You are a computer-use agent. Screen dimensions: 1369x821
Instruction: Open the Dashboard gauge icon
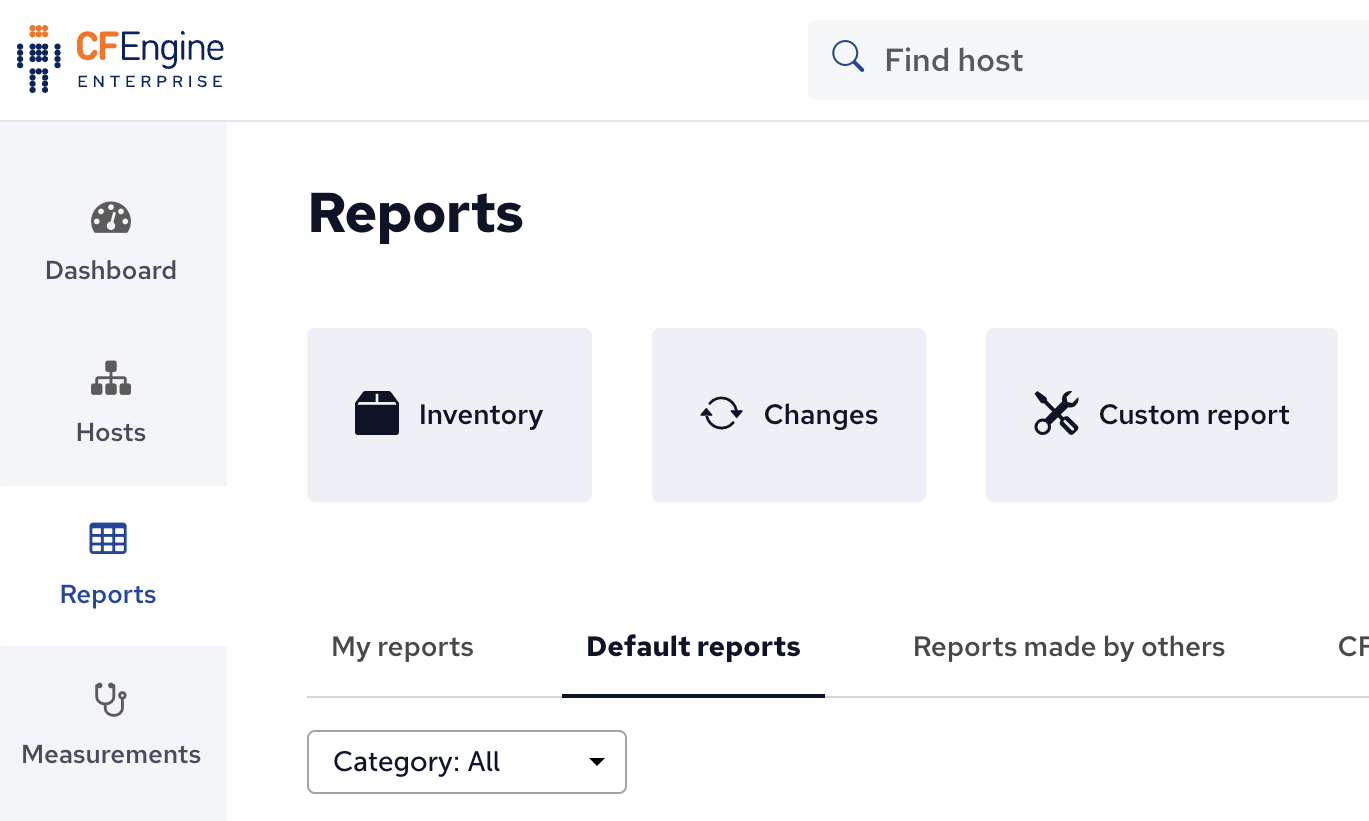tap(111, 218)
